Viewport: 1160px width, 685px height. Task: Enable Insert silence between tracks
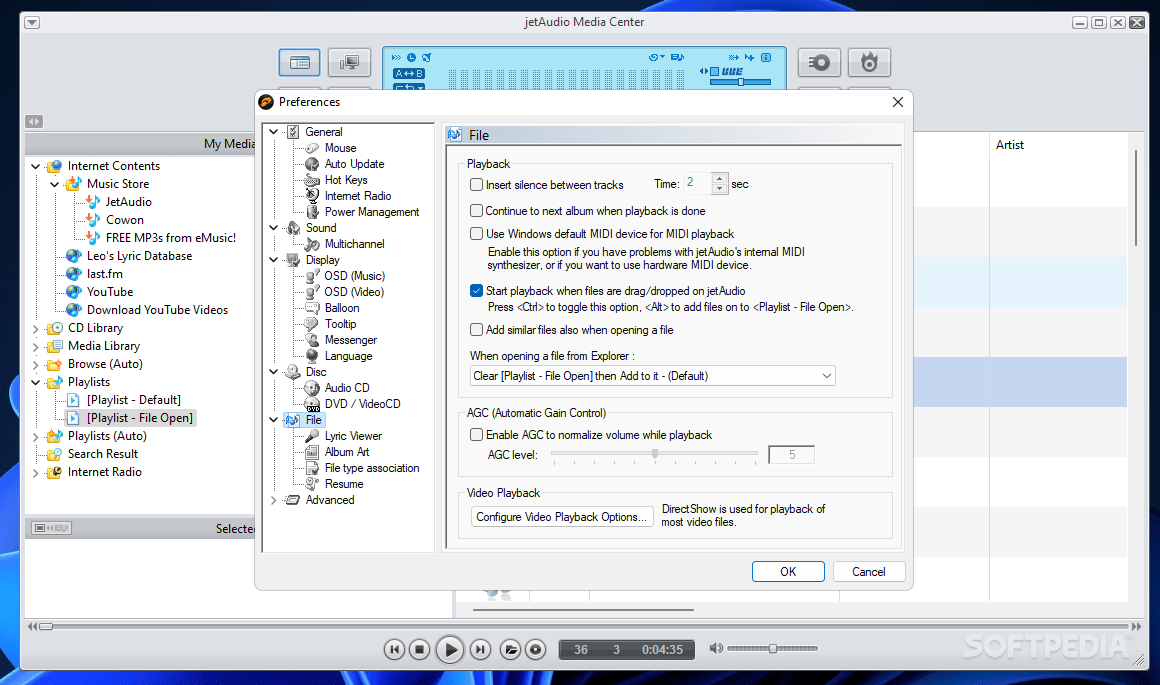pos(476,184)
